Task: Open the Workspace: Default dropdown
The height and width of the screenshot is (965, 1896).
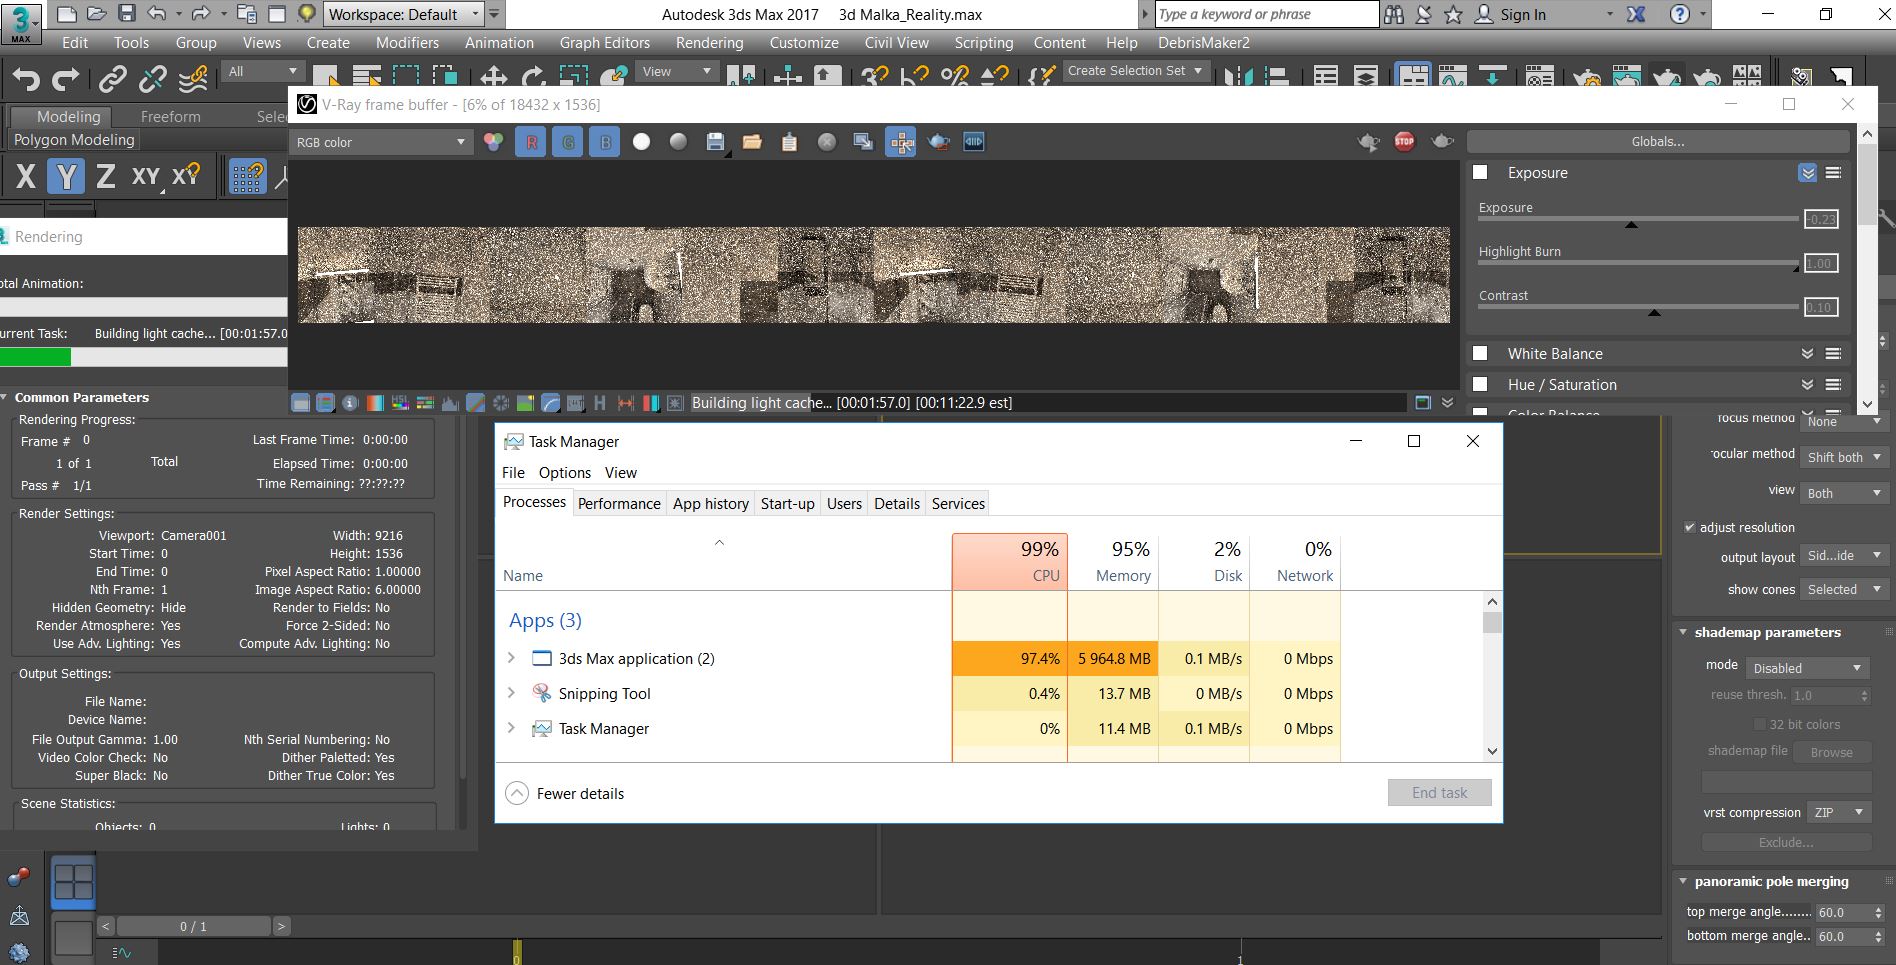Action: (x=404, y=14)
